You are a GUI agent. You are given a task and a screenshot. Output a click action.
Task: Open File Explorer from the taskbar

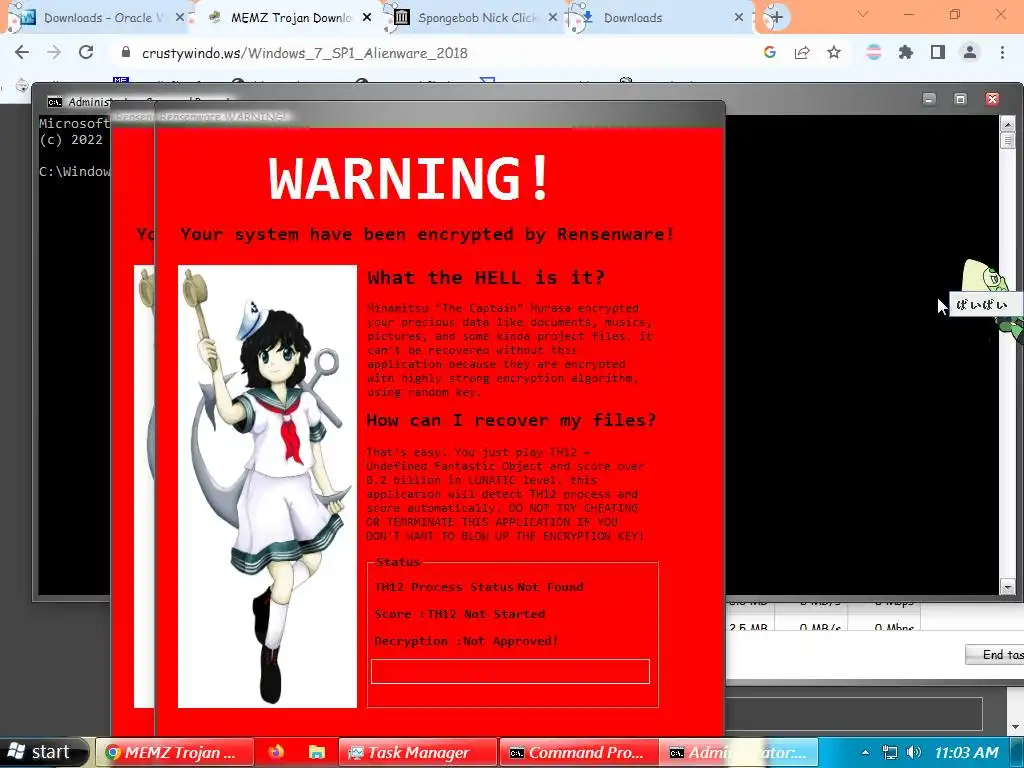pos(317,752)
